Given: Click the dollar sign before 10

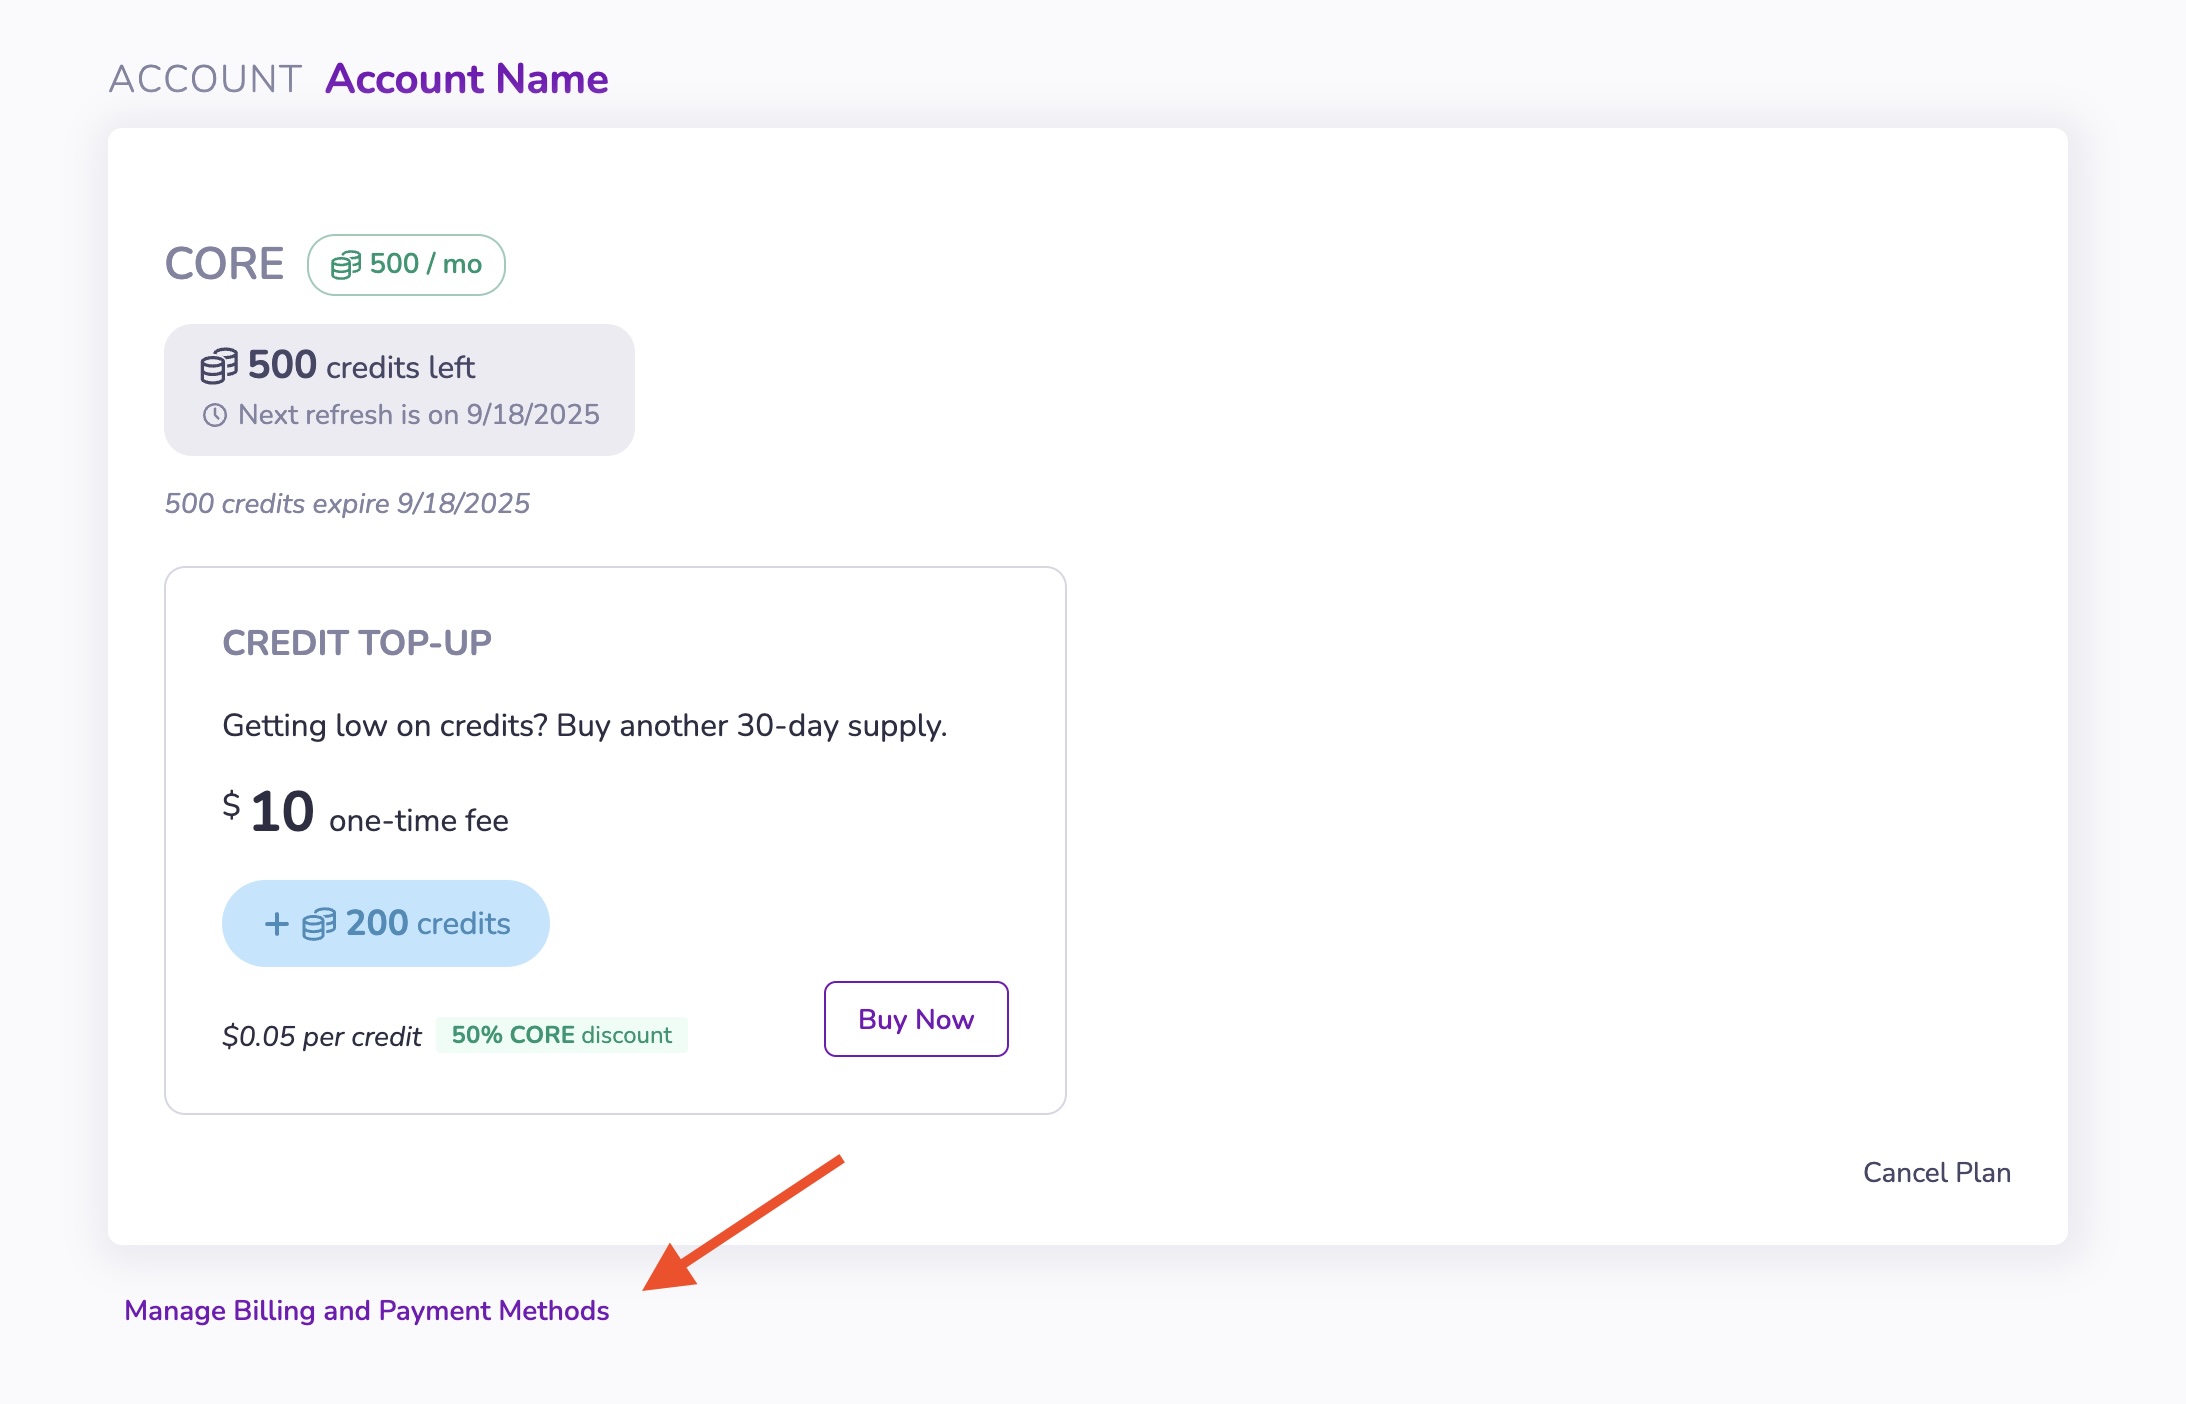Looking at the screenshot, I should click(231, 805).
